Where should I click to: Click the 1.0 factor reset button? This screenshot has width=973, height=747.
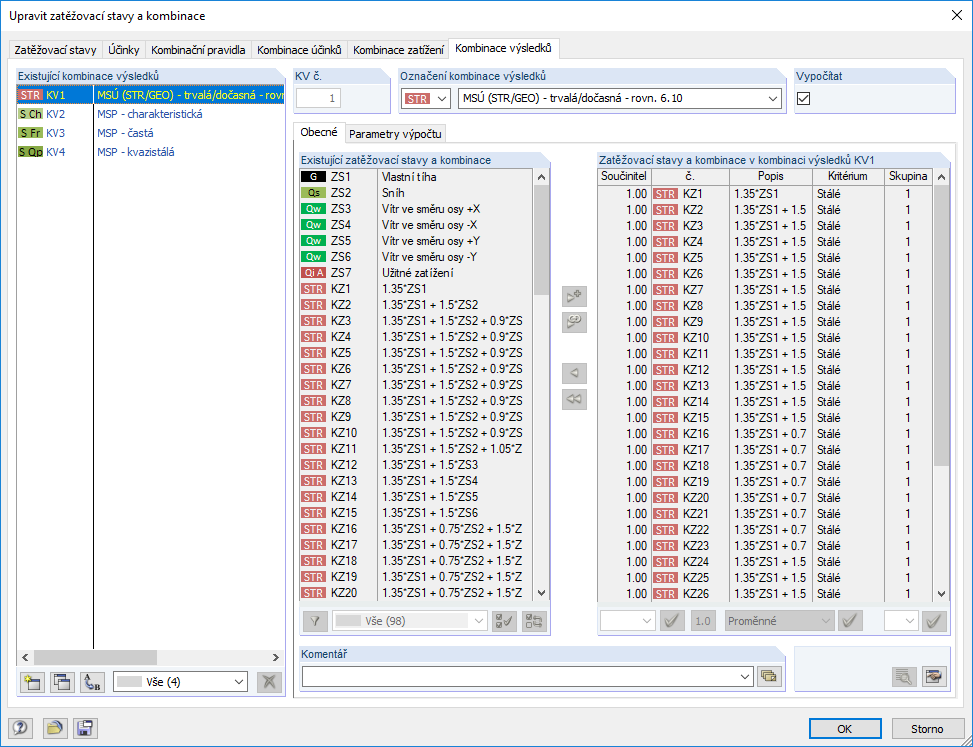click(x=702, y=621)
